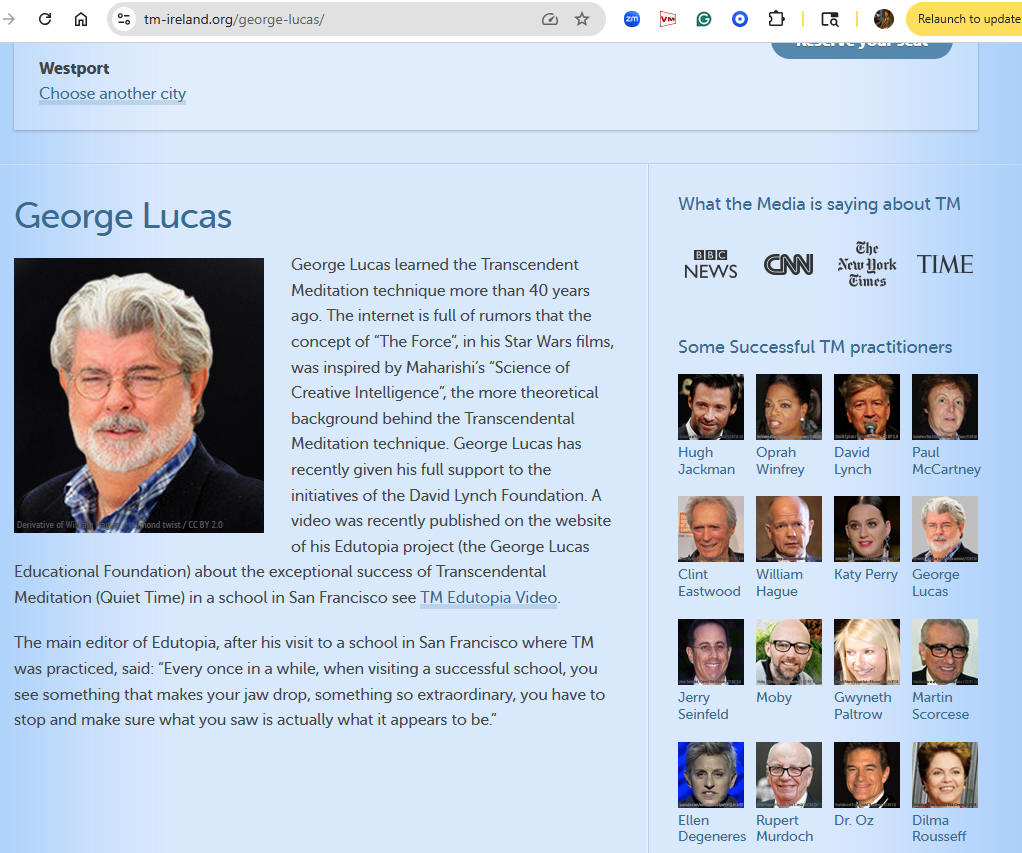Open the blue circle extension icon

coord(740,19)
